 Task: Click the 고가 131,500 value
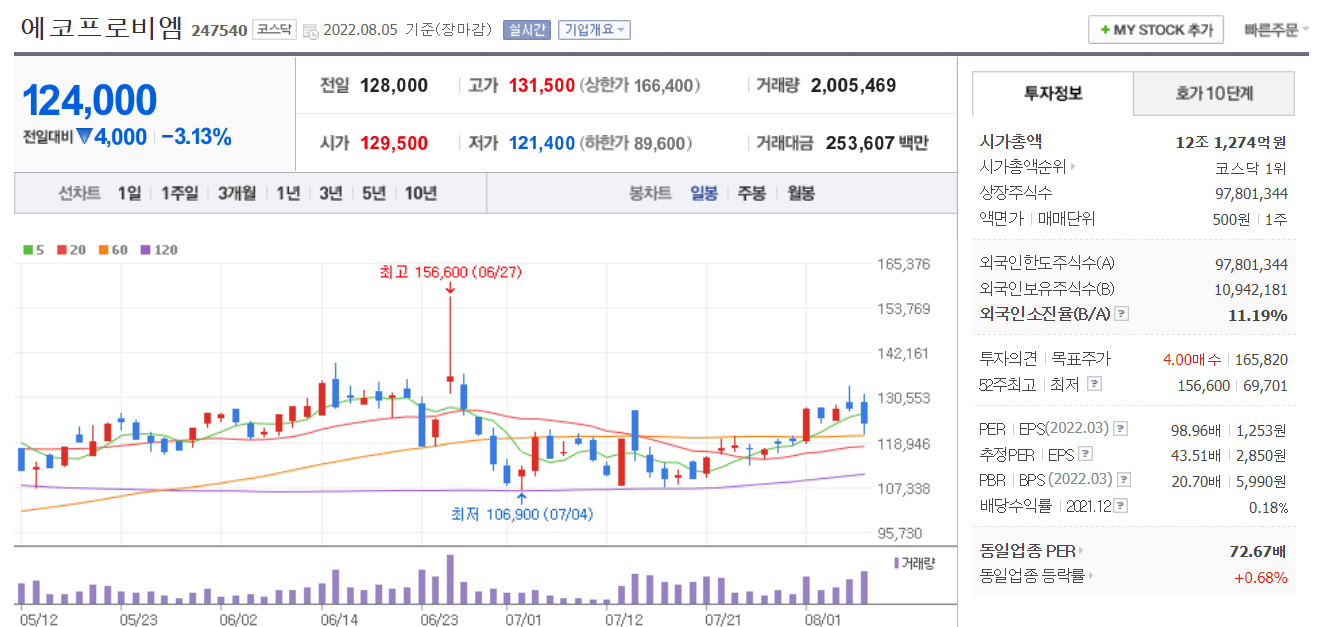click(541, 86)
